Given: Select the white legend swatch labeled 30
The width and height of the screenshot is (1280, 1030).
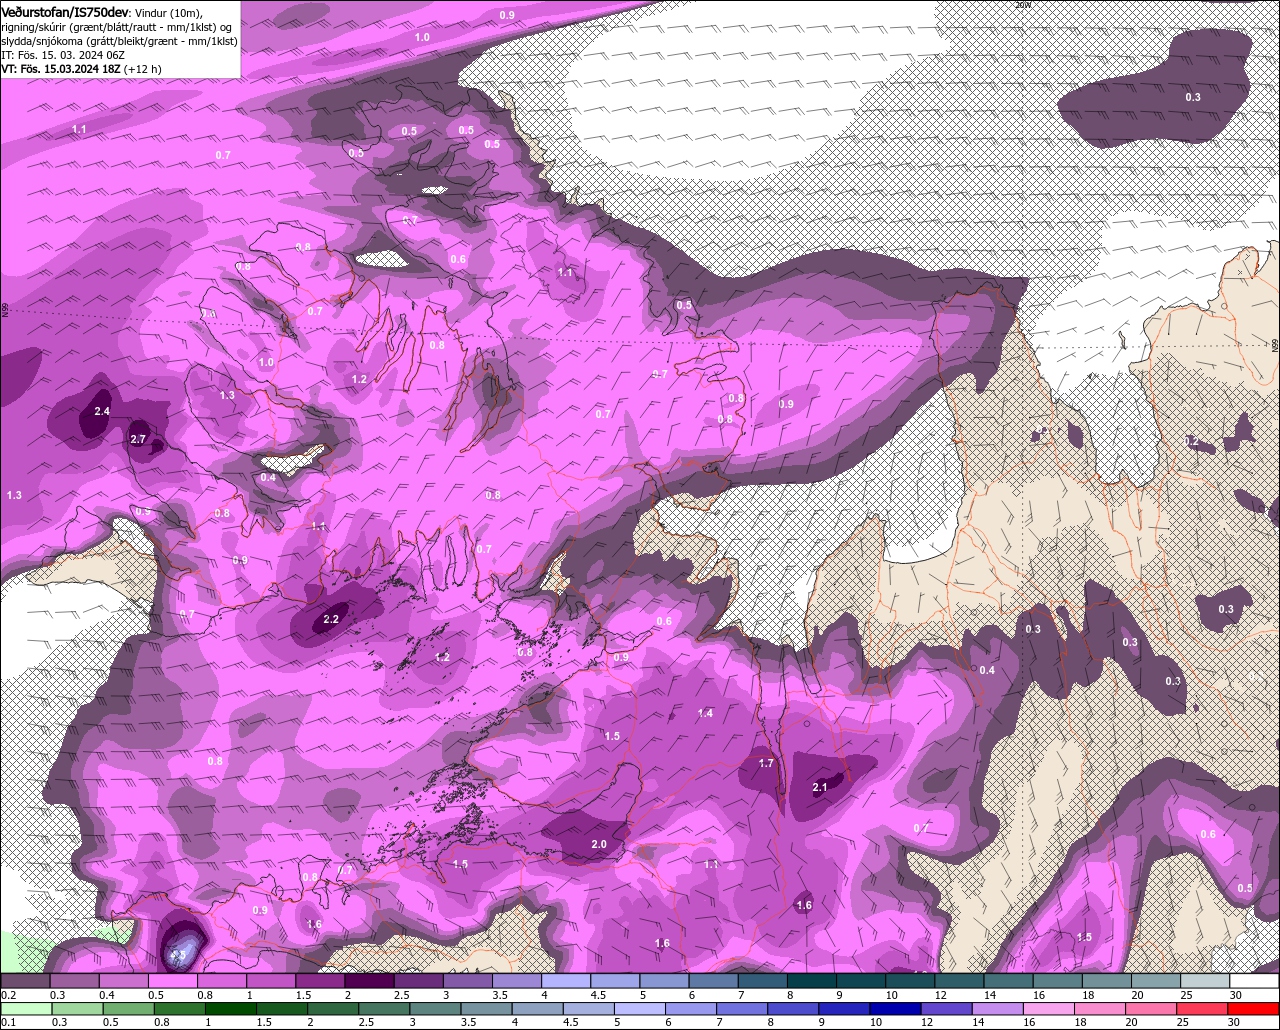Looking at the screenshot, I should [1255, 981].
